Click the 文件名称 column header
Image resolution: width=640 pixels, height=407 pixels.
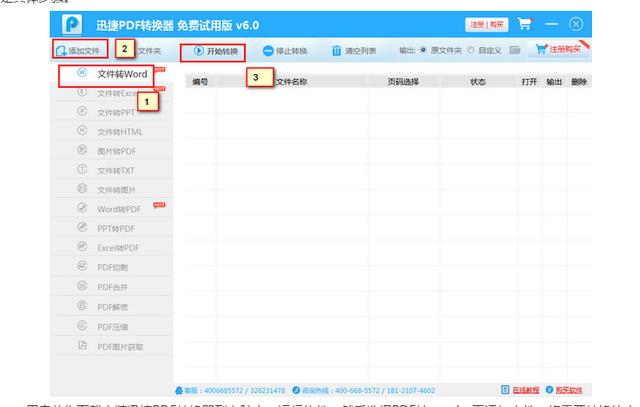click(291, 82)
